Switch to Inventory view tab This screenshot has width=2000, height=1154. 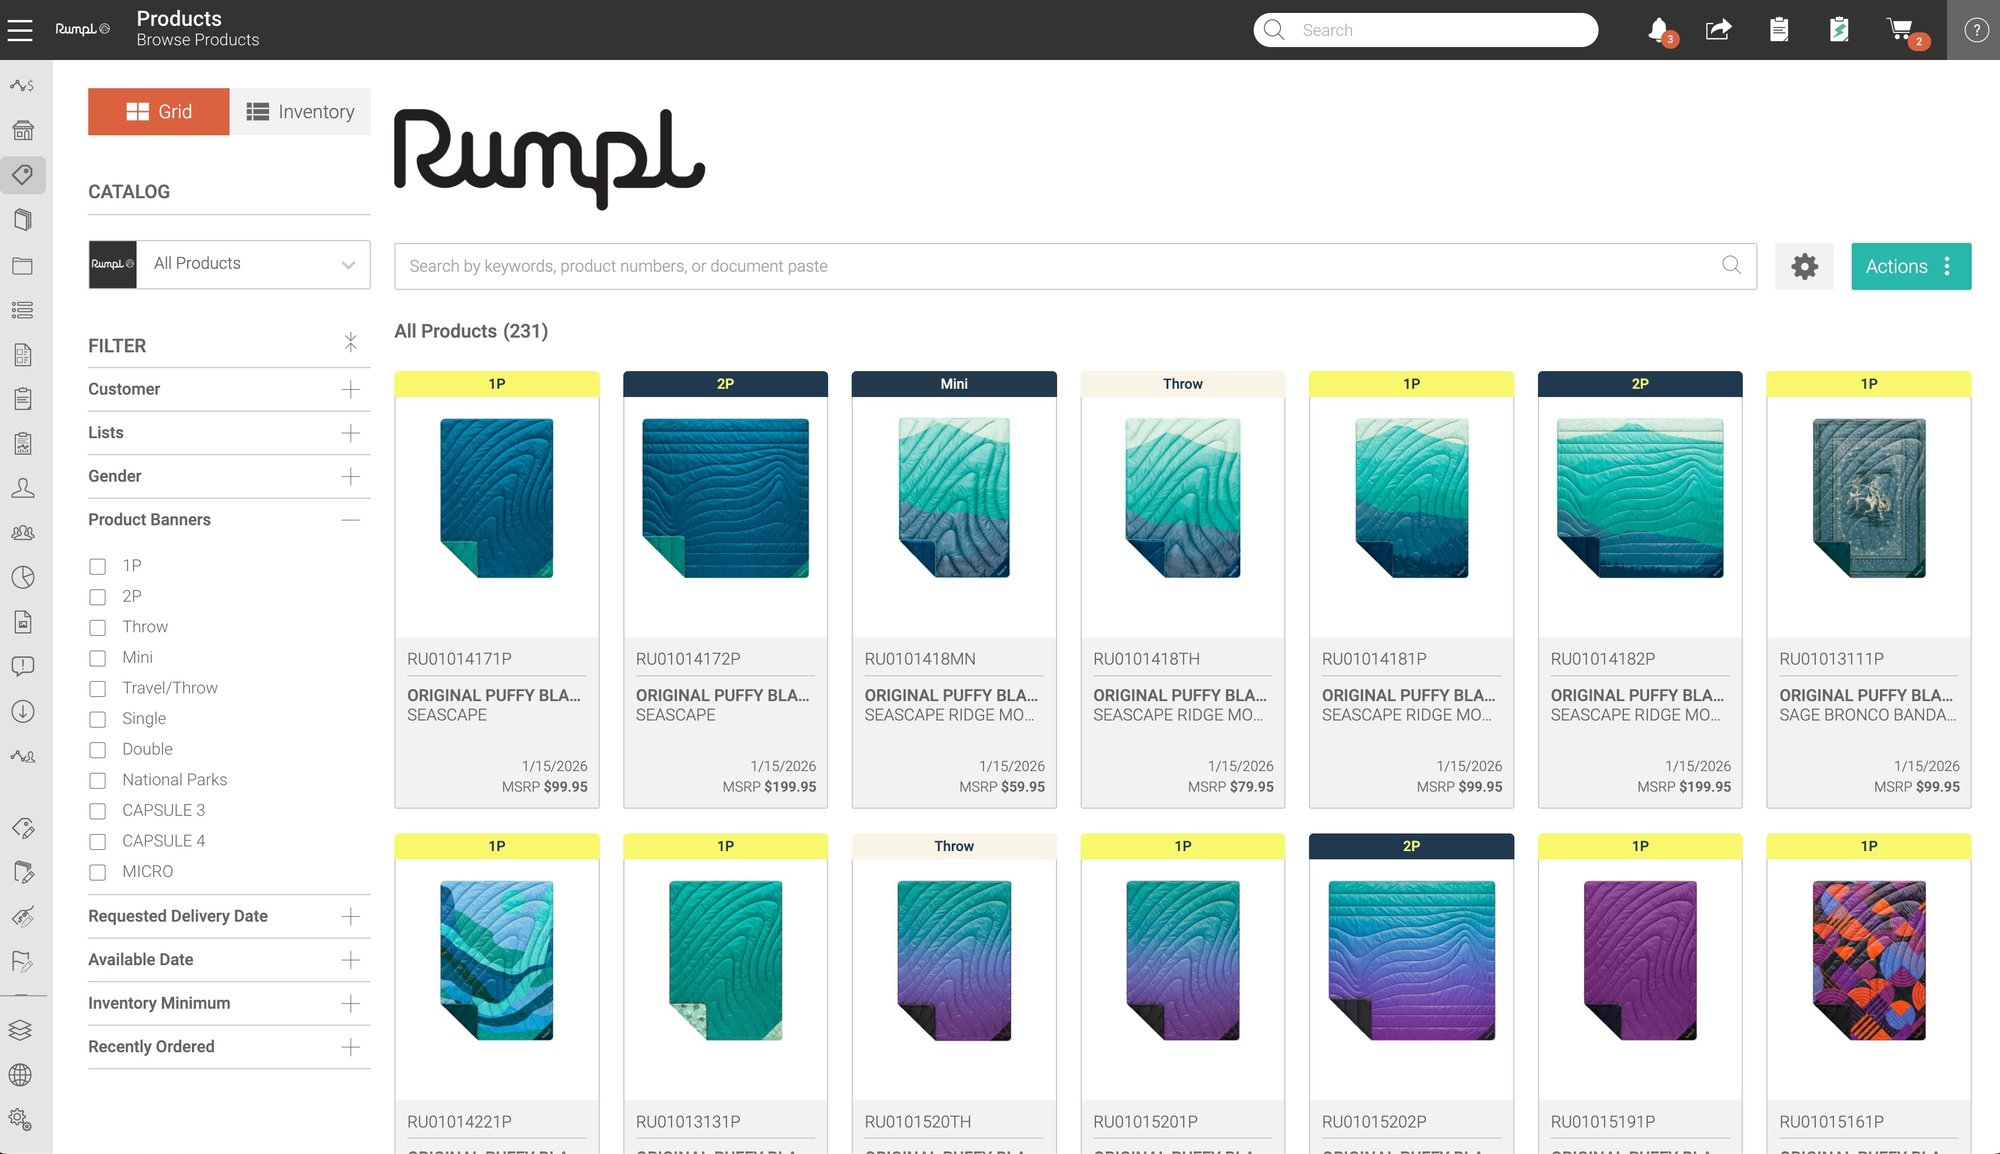tap(300, 112)
